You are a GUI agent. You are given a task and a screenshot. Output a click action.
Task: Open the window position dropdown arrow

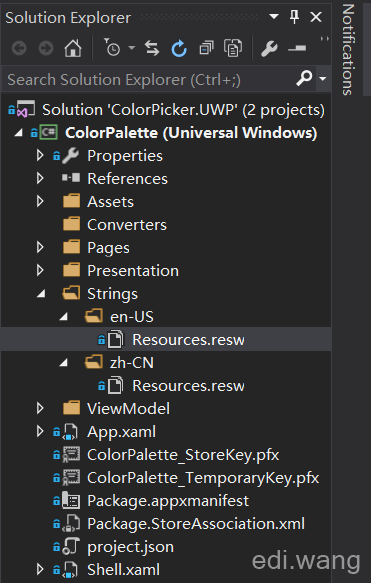[274, 17]
